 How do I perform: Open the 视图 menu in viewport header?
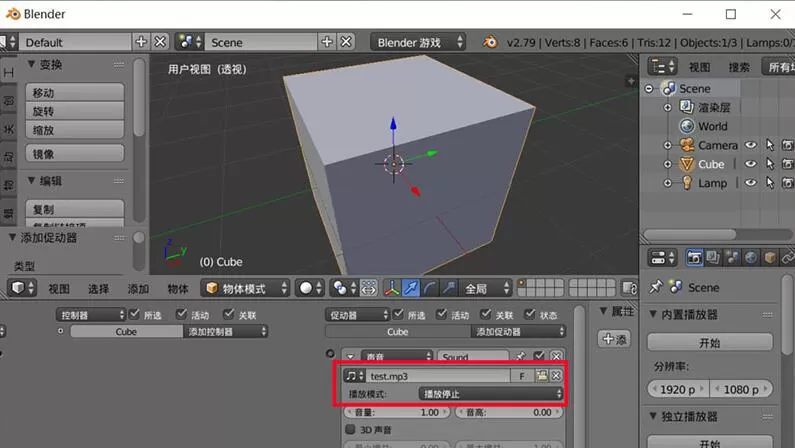coord(59,289)
